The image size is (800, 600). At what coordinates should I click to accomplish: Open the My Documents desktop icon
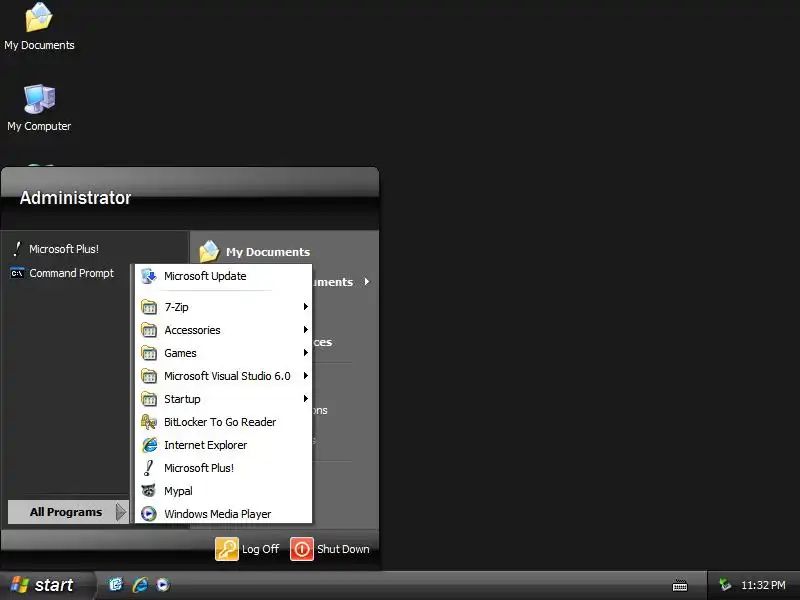point(39,27)
